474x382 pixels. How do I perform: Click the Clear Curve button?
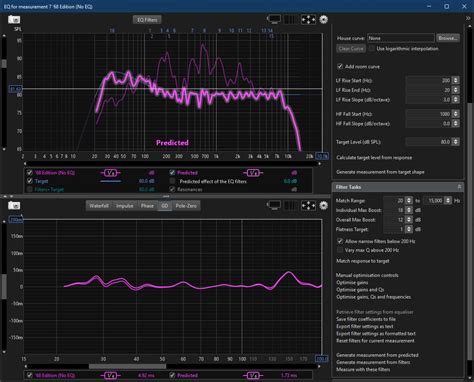click(x=351, y=49)
